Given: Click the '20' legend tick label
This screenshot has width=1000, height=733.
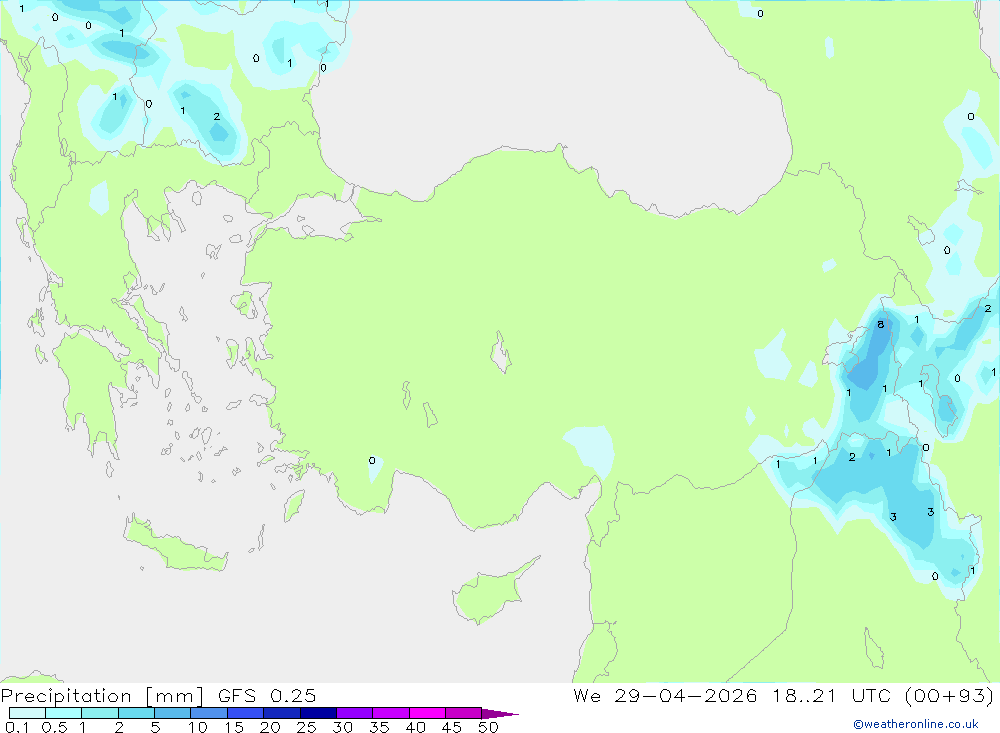Looking at the screenshot, I should click(x=270, y=727).
